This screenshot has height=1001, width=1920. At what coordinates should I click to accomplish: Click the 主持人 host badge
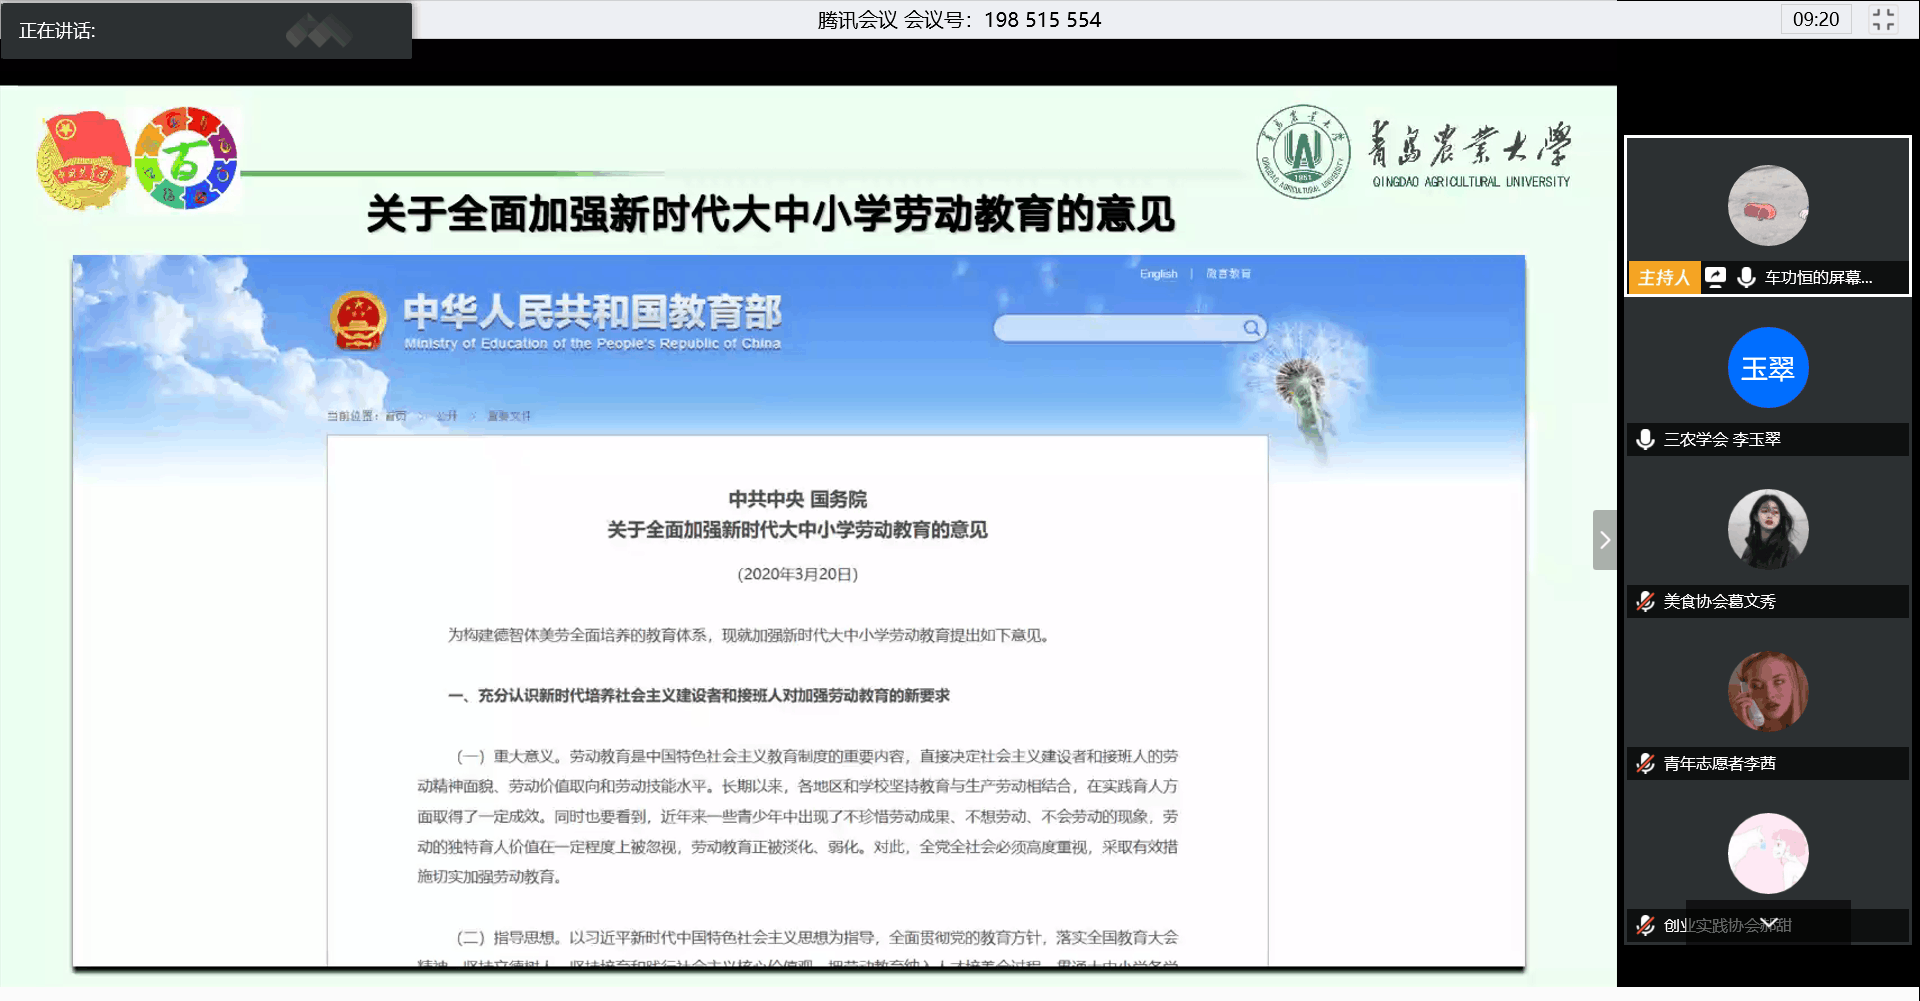tap(1664, 277)
